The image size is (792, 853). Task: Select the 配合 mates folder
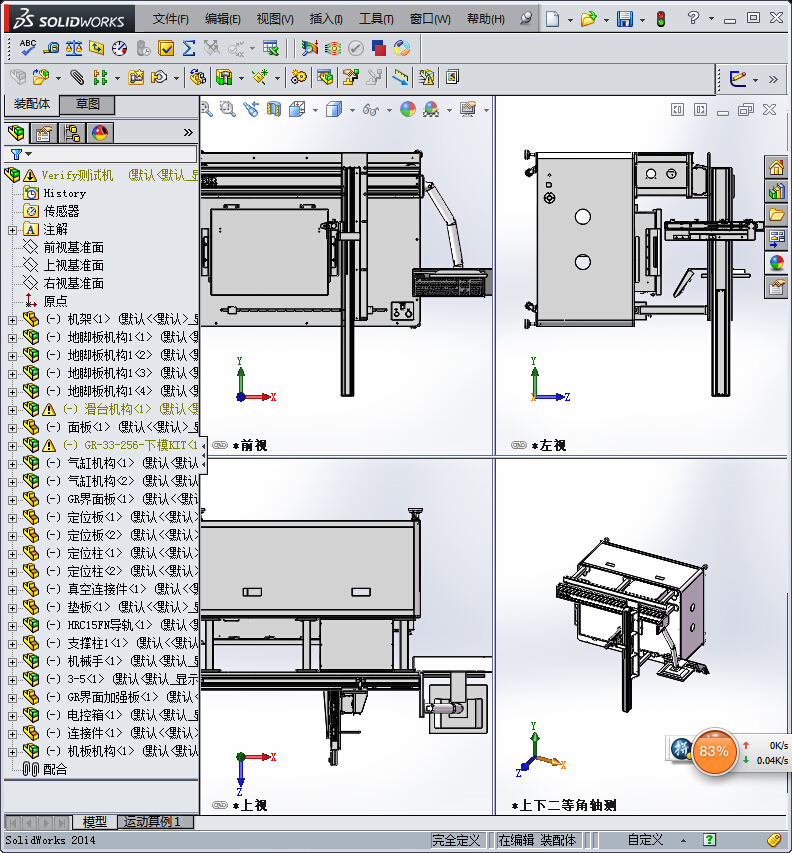pos(45,769)
